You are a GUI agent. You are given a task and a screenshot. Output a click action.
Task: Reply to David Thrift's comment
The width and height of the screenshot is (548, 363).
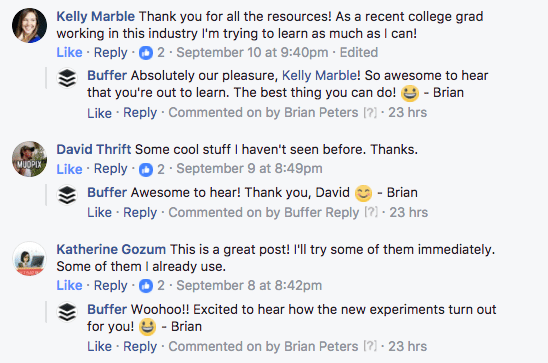point(110,169)
